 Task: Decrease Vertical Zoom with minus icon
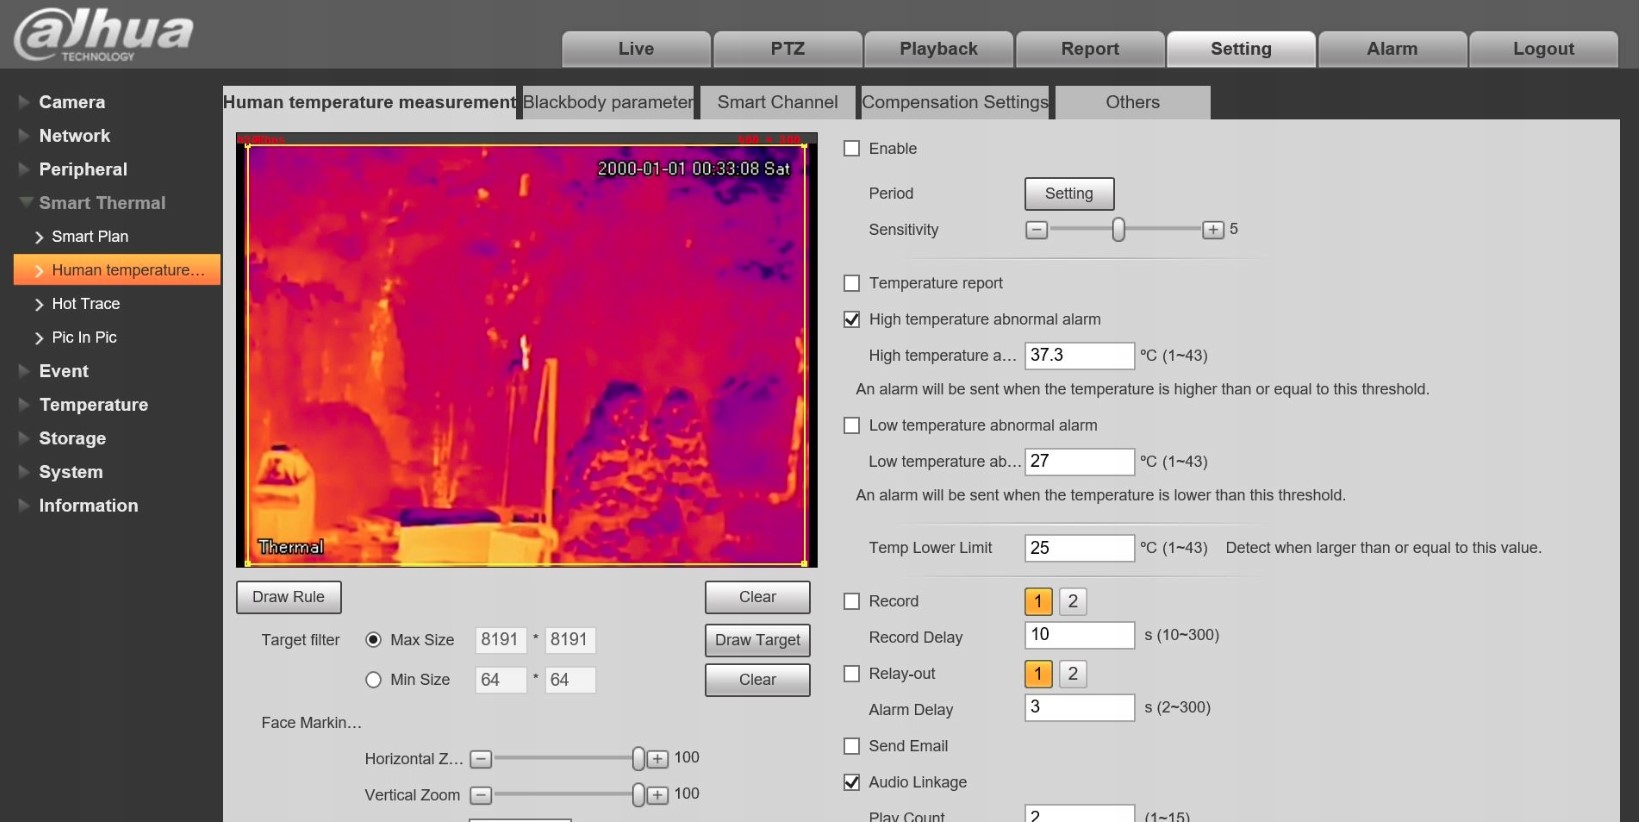point(481,795)
